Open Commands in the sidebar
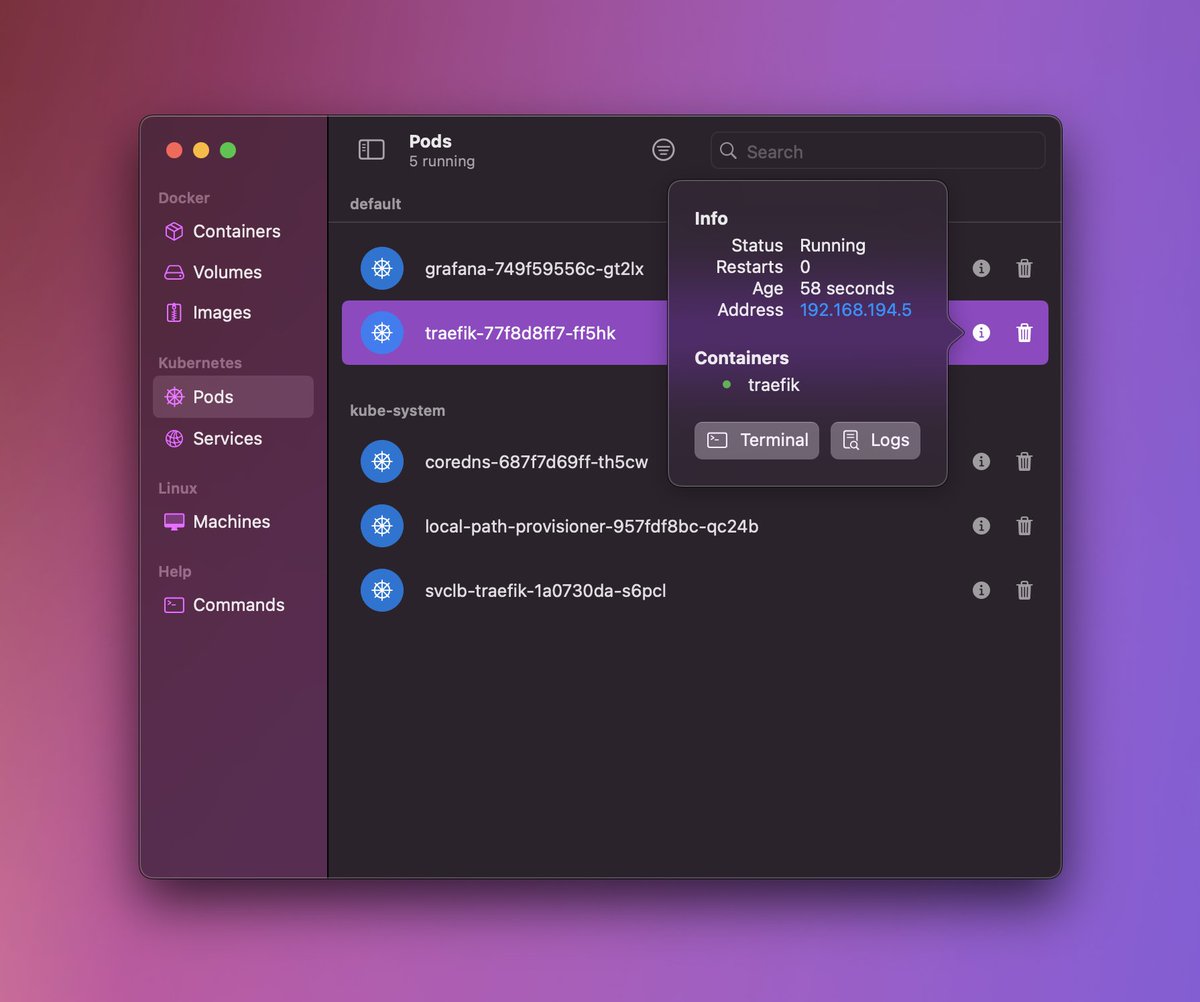 click(x=233, y=605)
